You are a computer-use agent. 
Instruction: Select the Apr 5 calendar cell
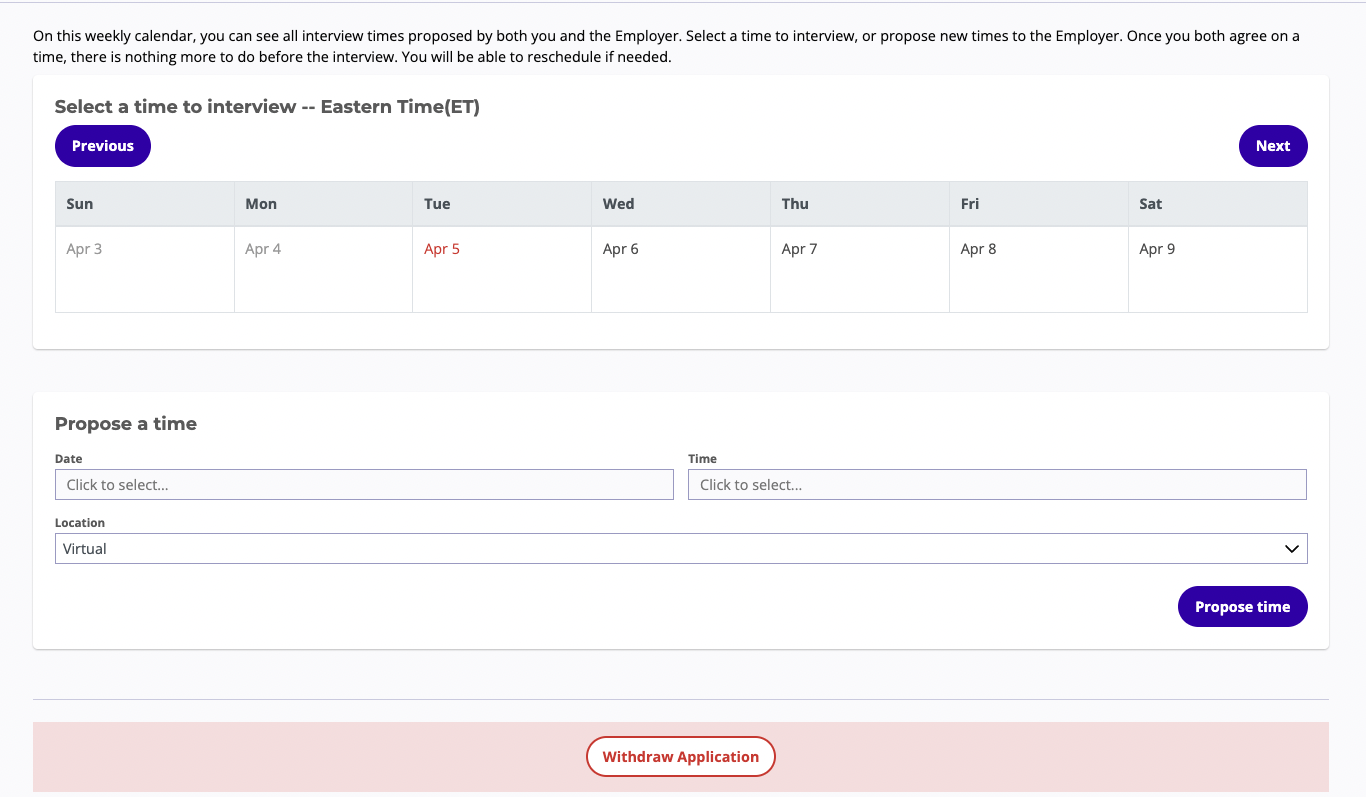point(501,269)
